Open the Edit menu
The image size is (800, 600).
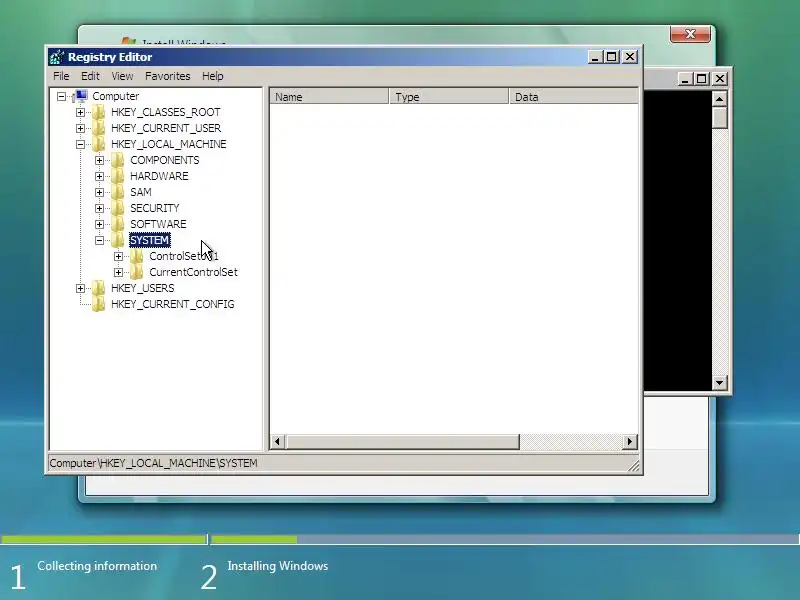click(90, 76)
